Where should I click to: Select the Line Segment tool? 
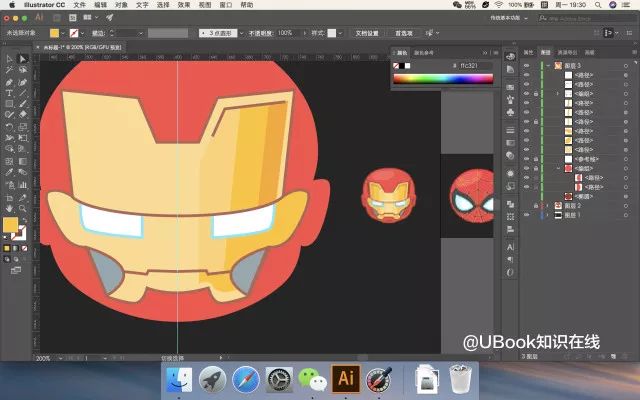pyautogui.click(x=23, y=93)
